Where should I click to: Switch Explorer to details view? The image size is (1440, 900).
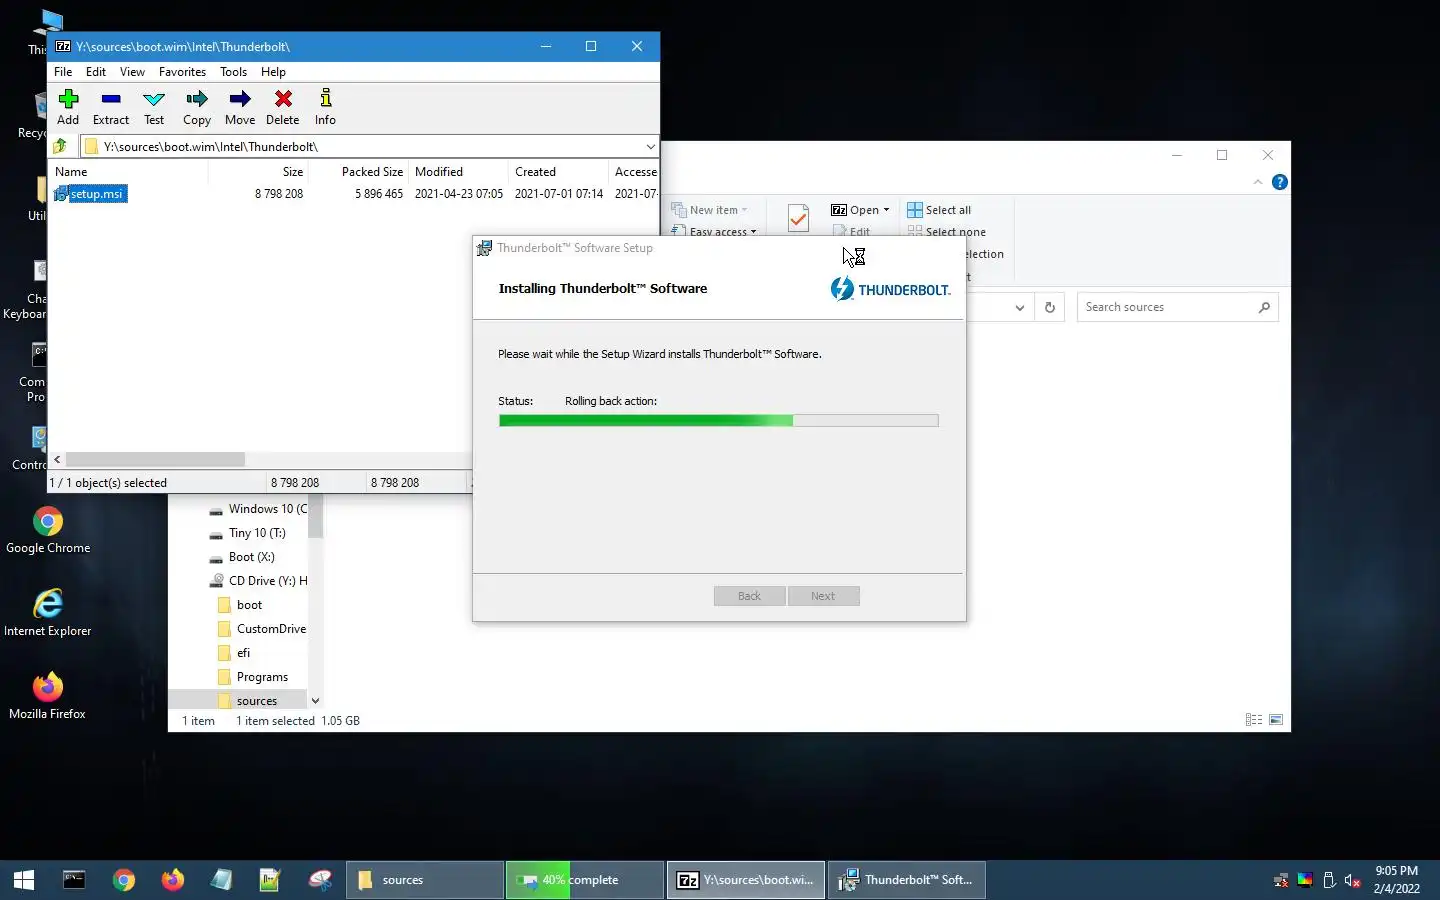1254,720
